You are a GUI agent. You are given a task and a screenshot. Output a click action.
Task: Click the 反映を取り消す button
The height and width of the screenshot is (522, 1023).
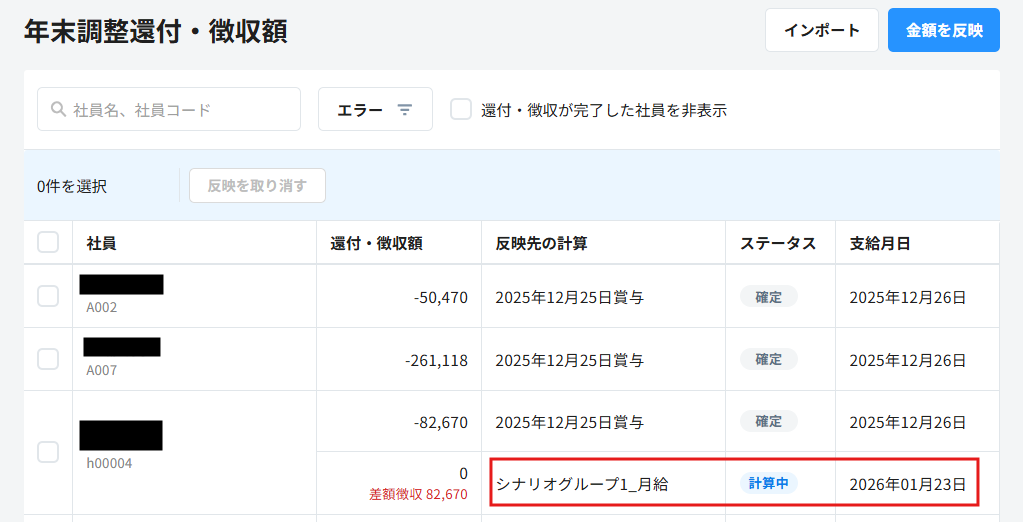coord(257,185)
